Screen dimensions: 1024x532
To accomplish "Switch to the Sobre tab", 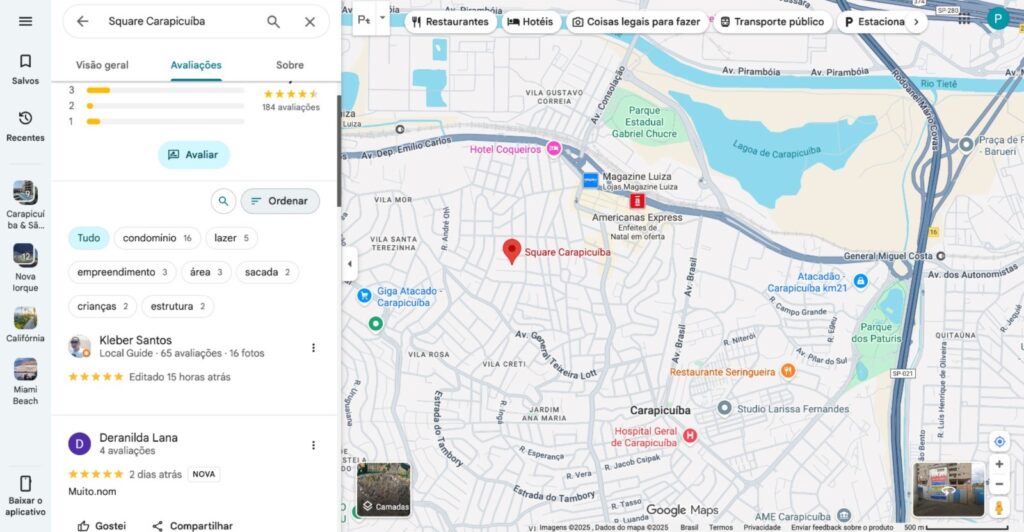I will point(290,65).
